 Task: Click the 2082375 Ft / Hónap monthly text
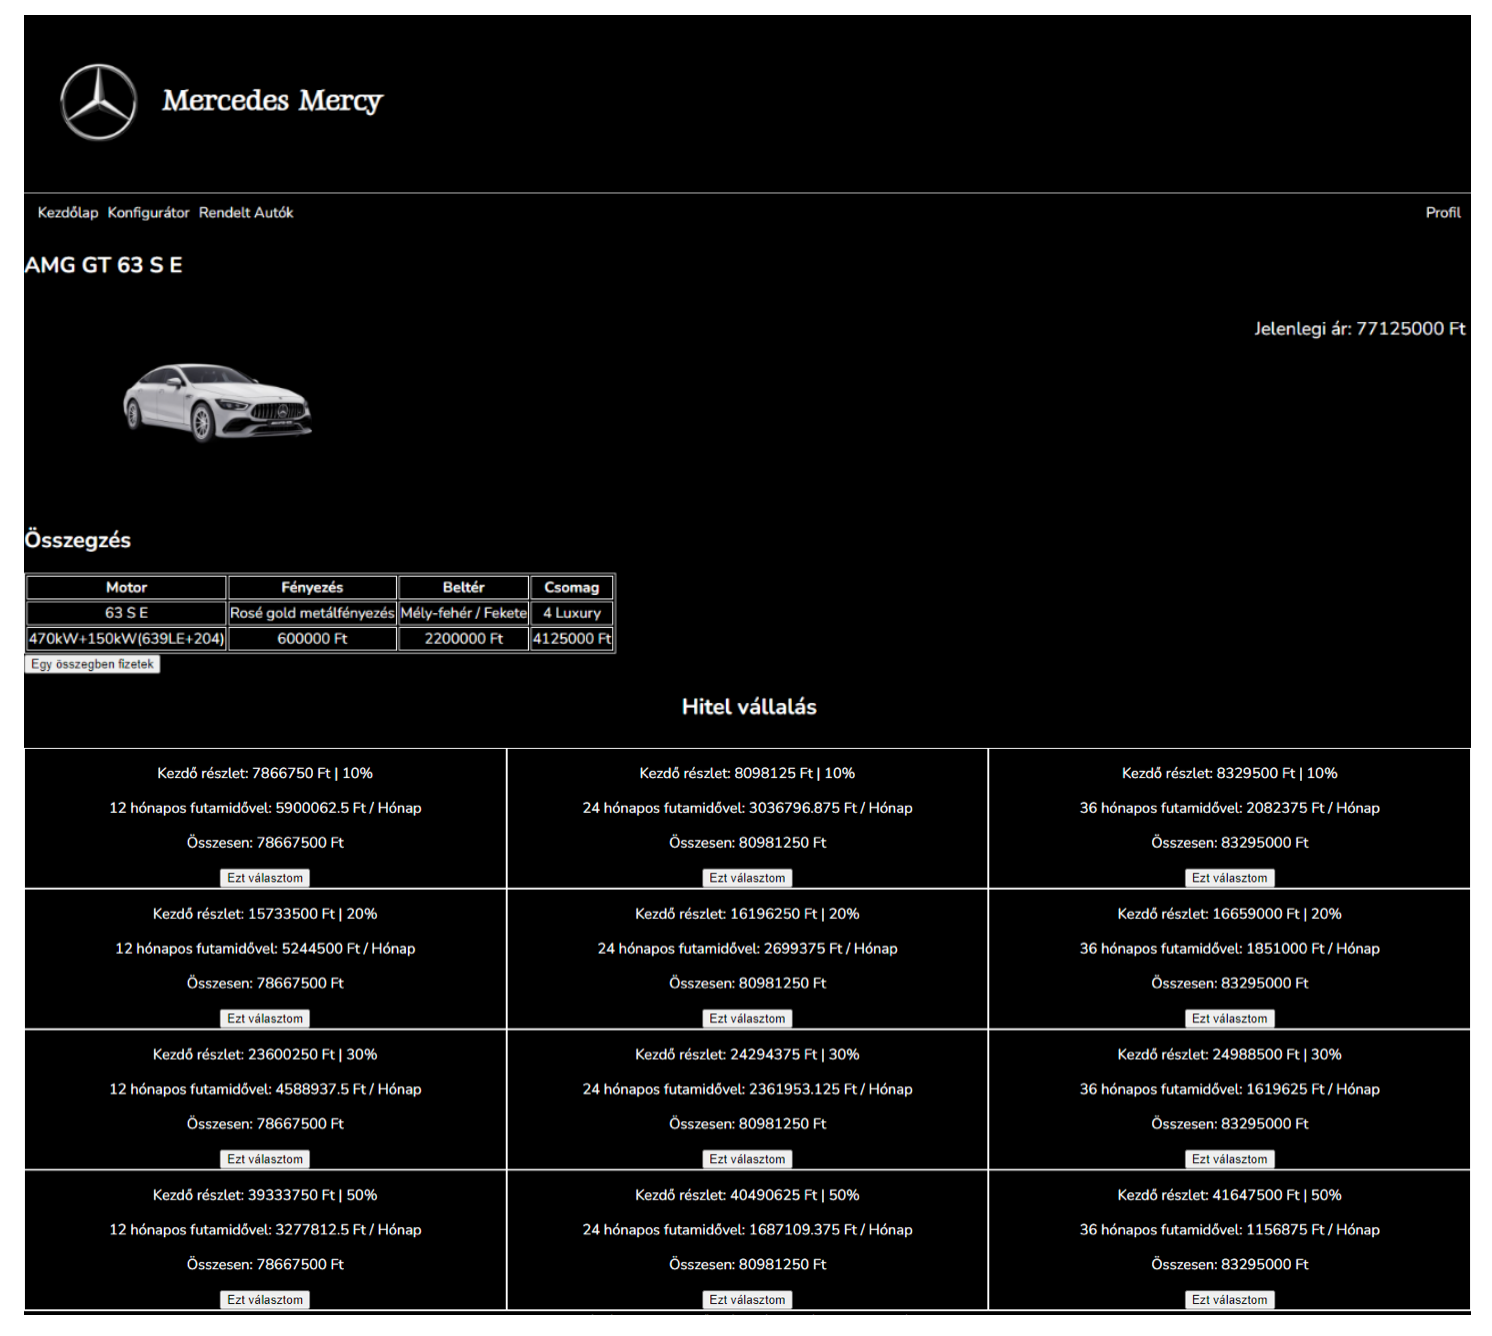[1313, 808]
